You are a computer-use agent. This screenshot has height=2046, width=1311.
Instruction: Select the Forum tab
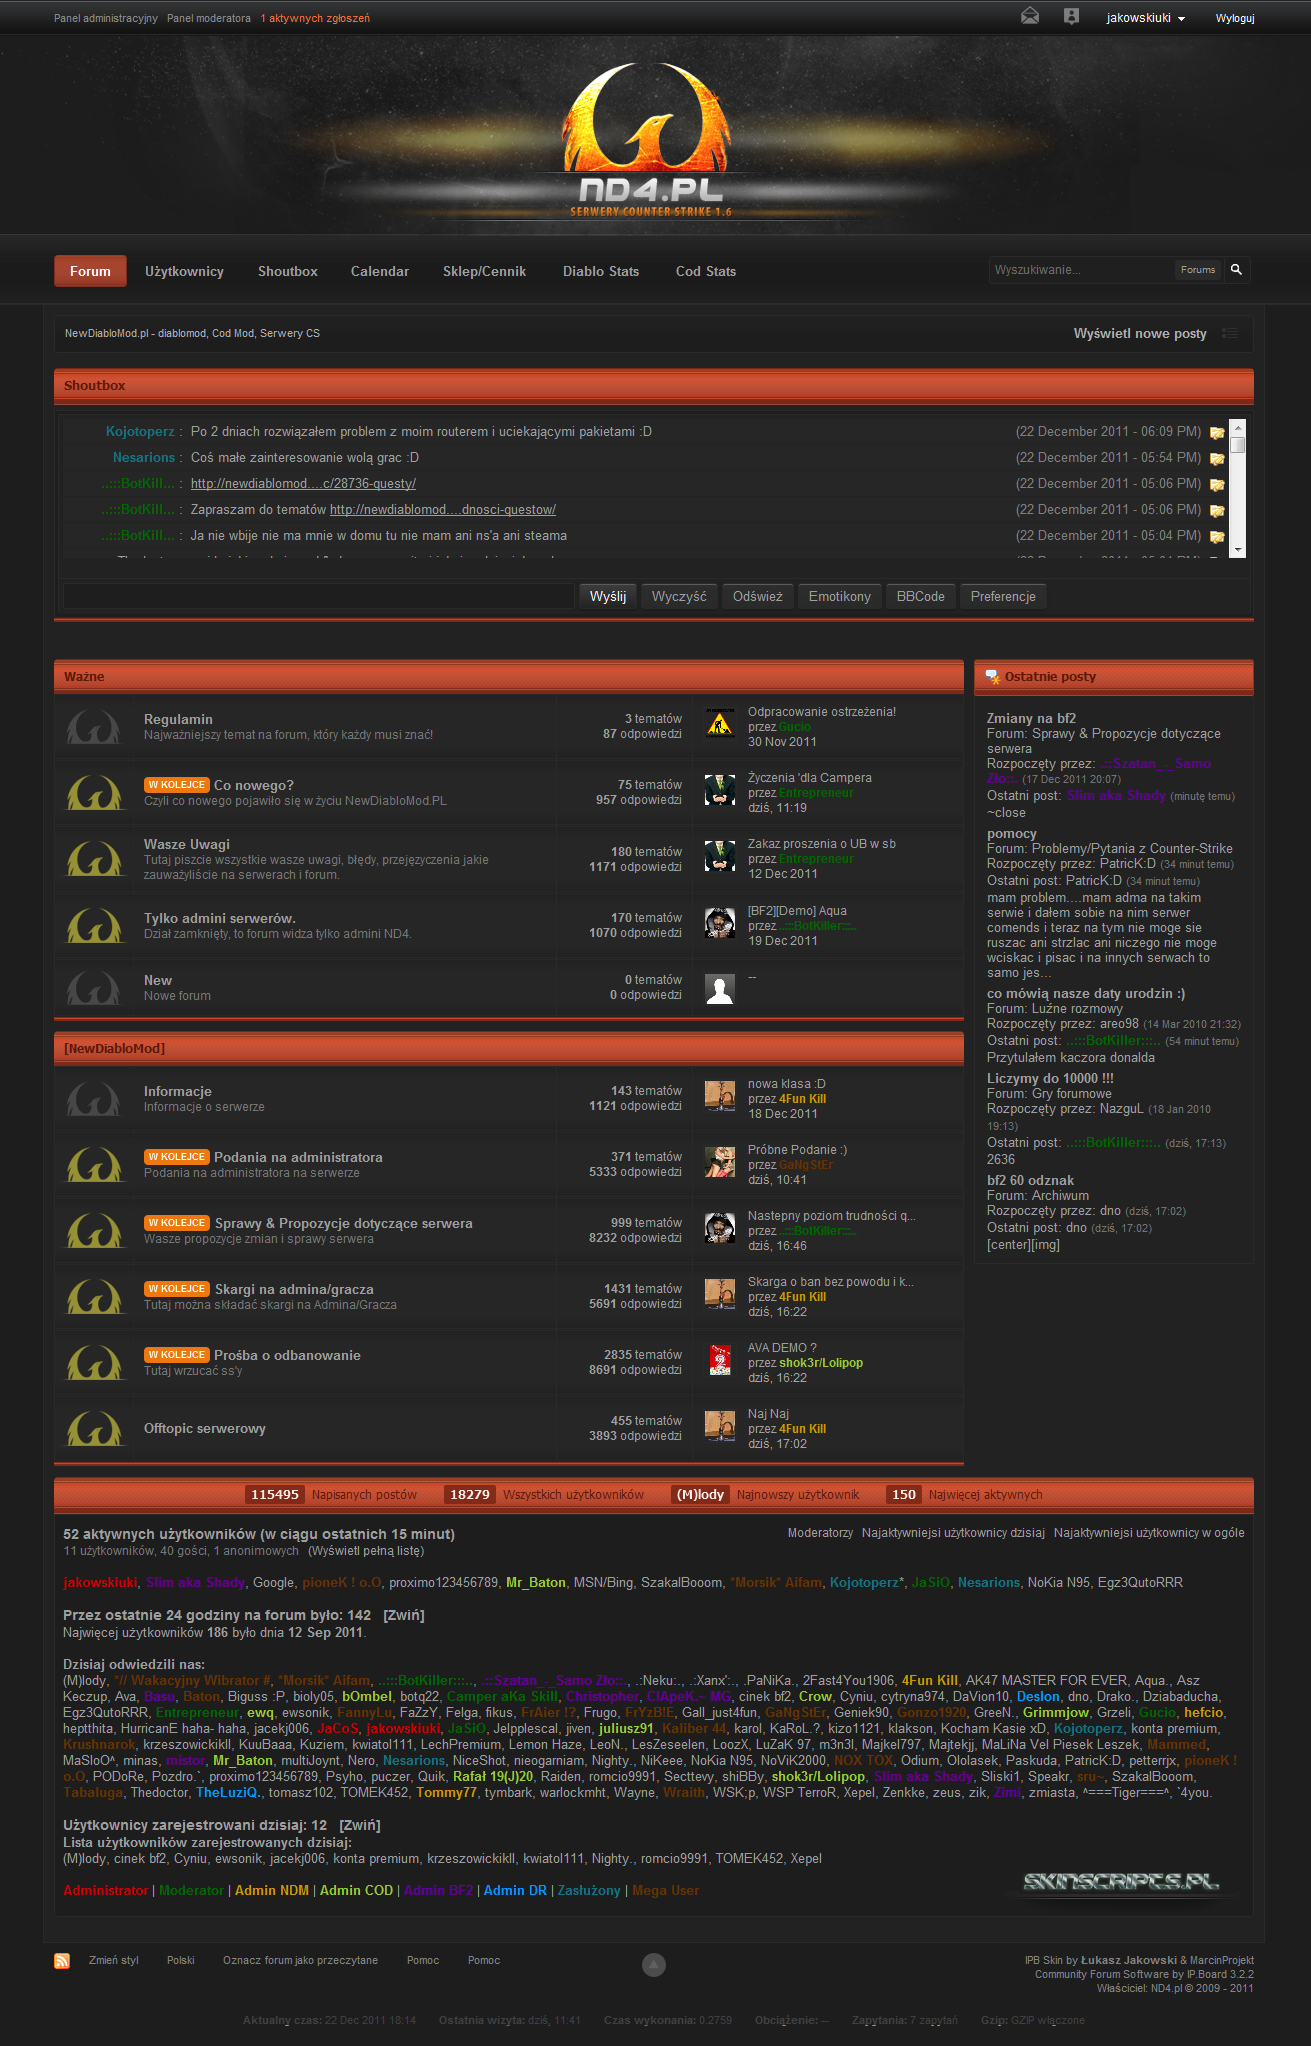coord(90,271)
